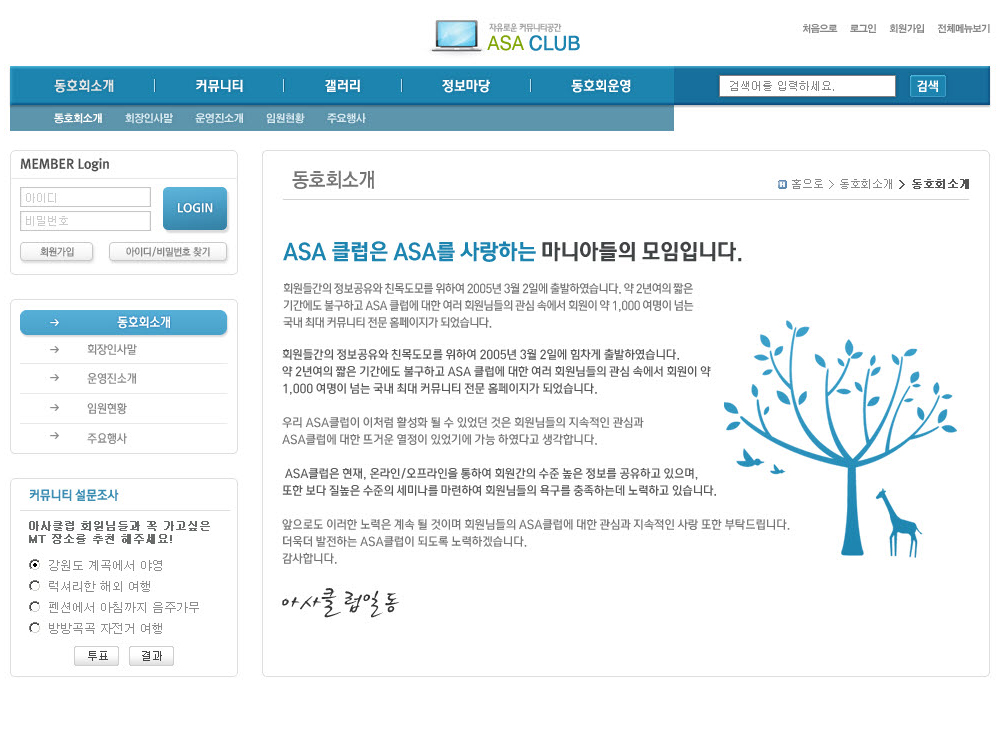Viewport: 1000px width, 750px height.
Task: Submit the survey with the 투표 button
Action: coord(97,656)
